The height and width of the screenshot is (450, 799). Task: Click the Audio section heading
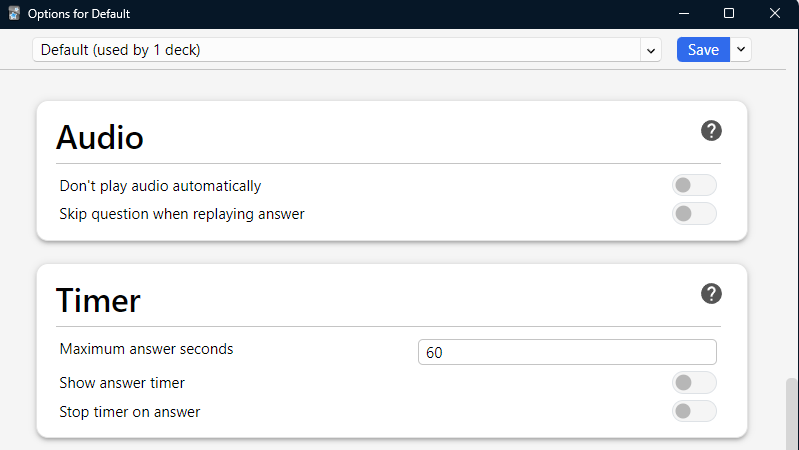(100, 137)
